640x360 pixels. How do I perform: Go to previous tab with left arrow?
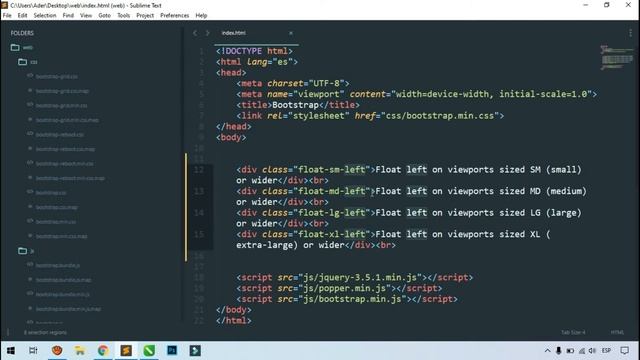click(x=195, y=33)
